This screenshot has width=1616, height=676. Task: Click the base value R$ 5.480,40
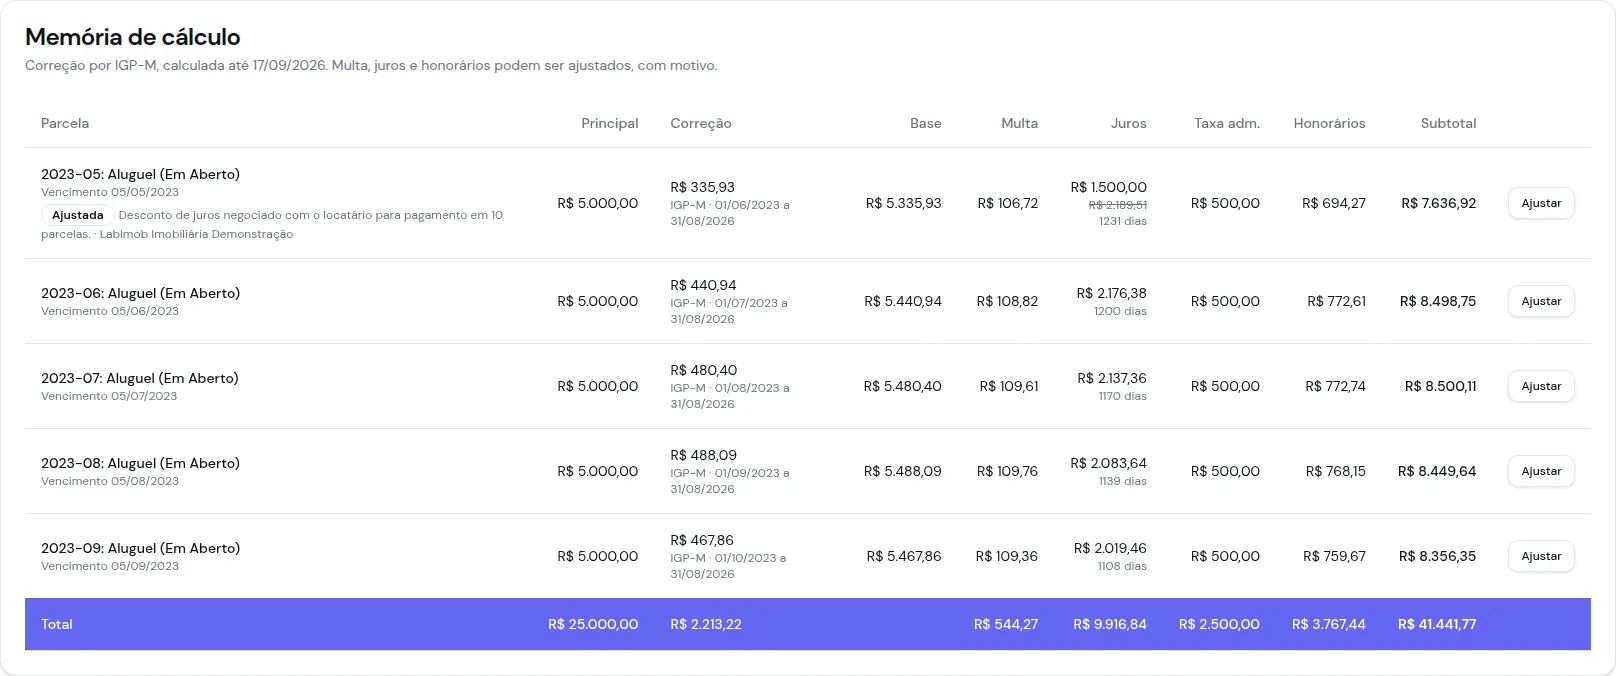[902, 386]
